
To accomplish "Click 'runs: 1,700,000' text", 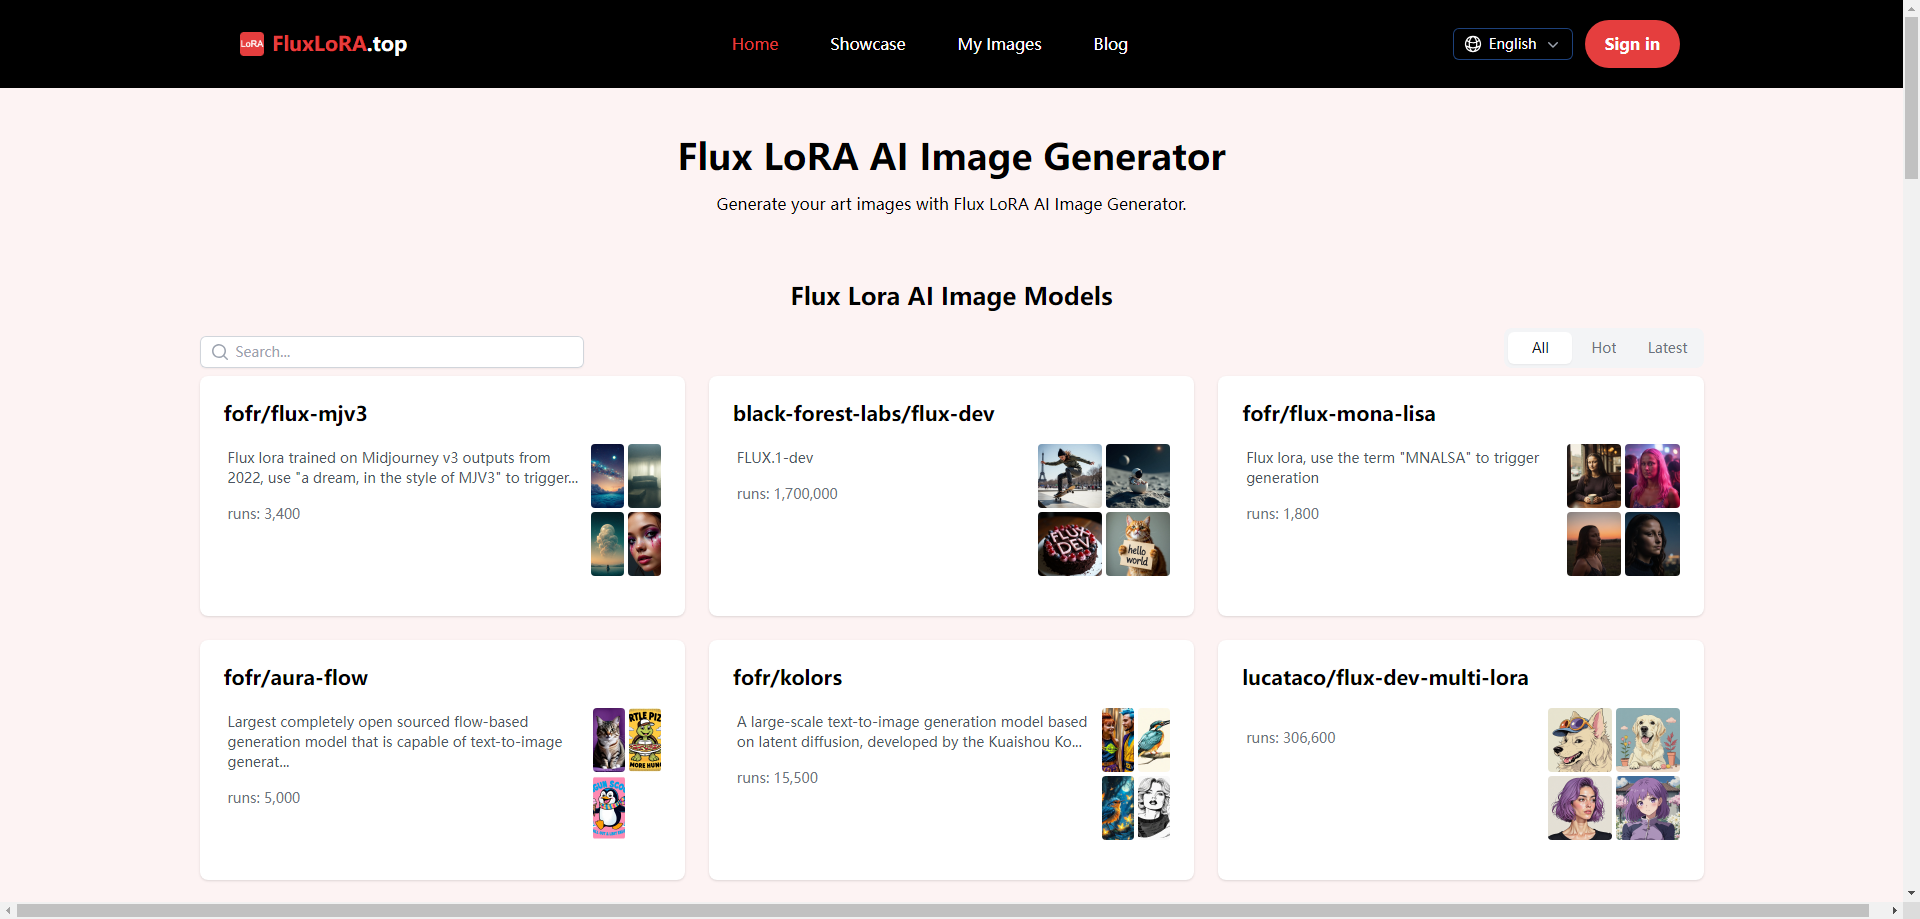I will coord(787,494).
